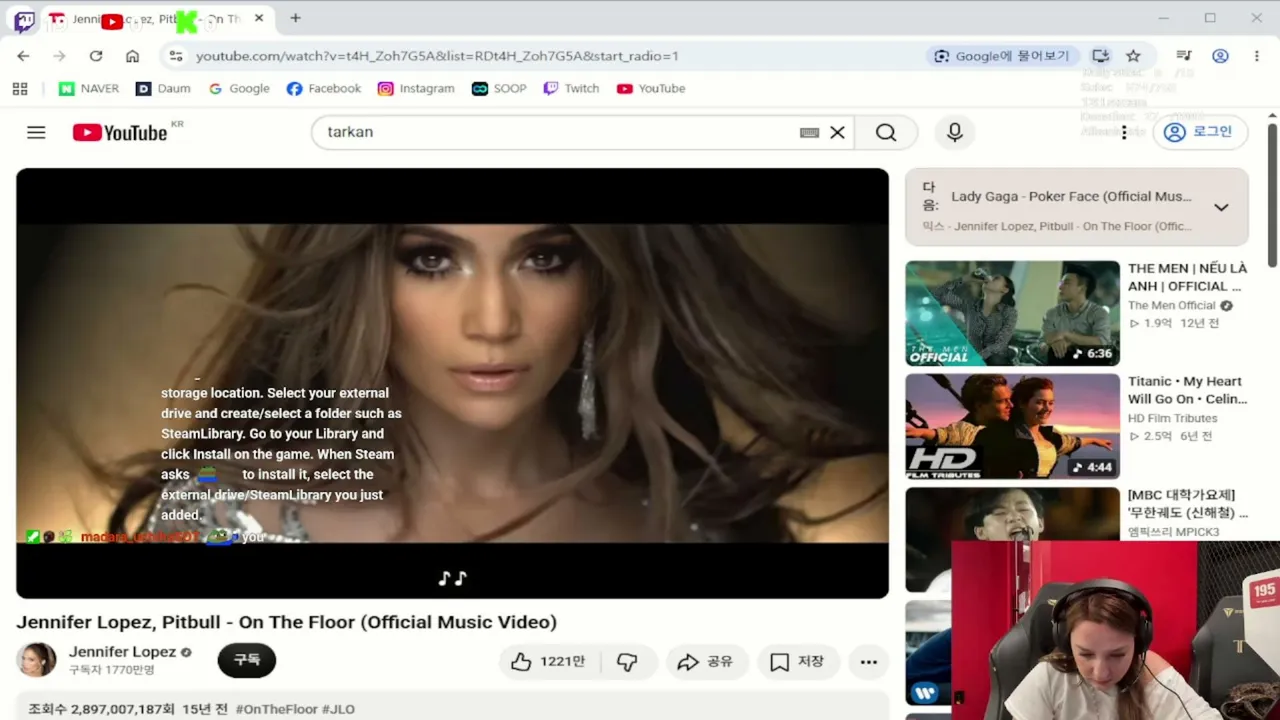Click THE MEN | NẾU LÀ ANH title
This screenshot has width=1280, height=720.
coord(1188,277)
